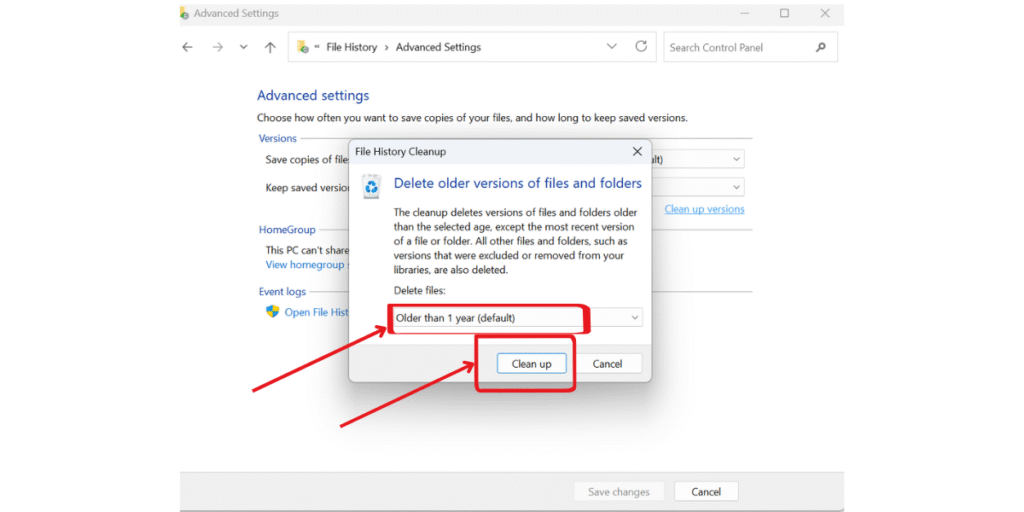Image resolution: width=1024 pixels, height=512 pixels.
Task: Open Keep saved versions dropdown
Action: click(697, 187)
